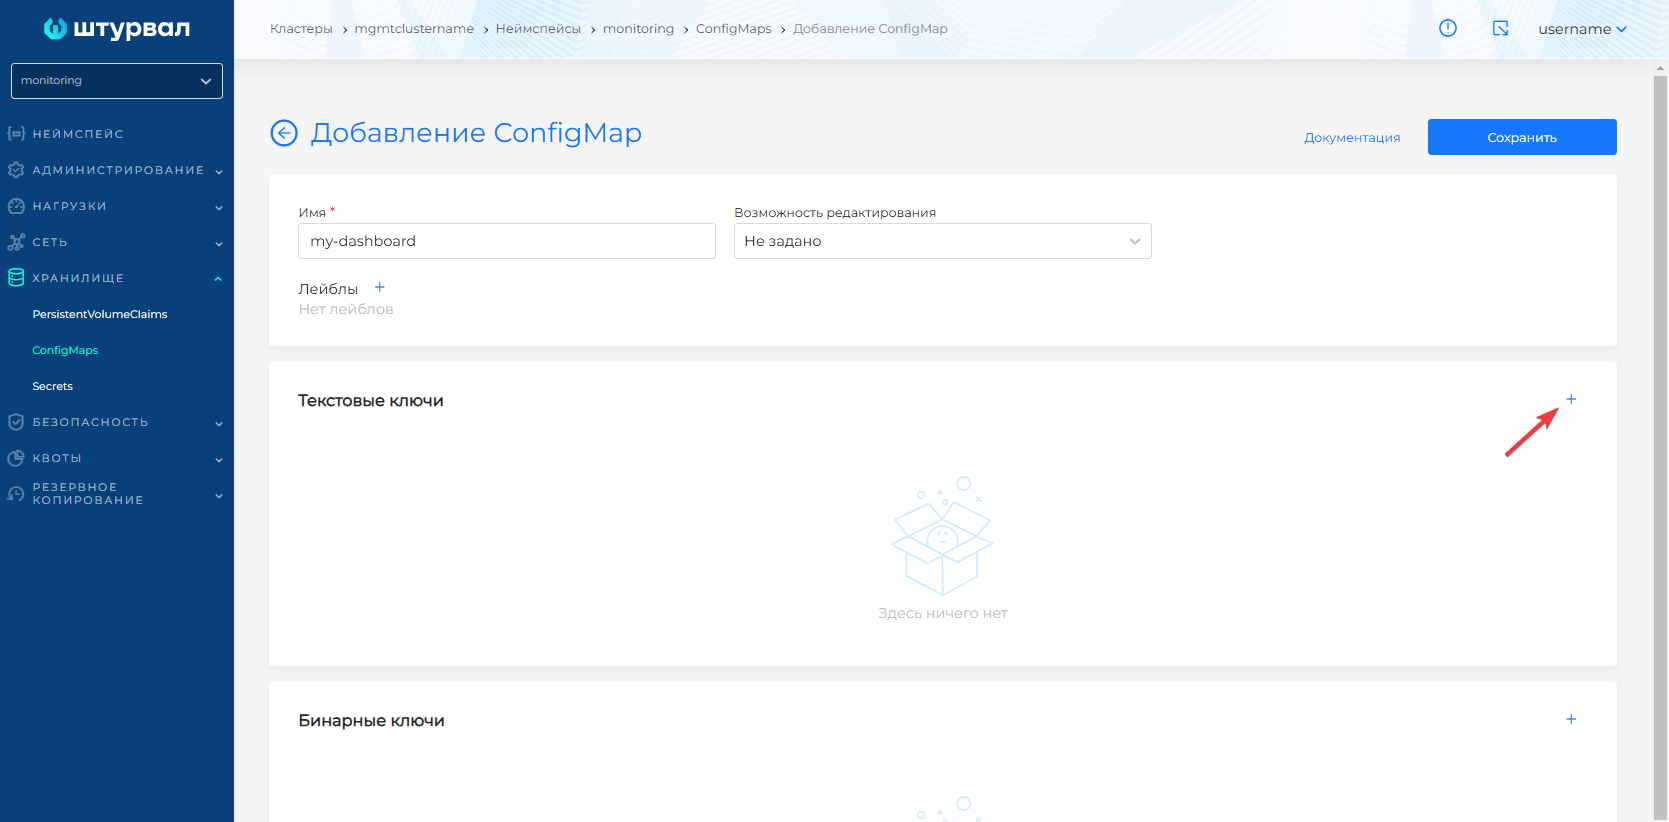Go to PersistentVolumeClaims page
The image size is (1669, 822).
100,314
